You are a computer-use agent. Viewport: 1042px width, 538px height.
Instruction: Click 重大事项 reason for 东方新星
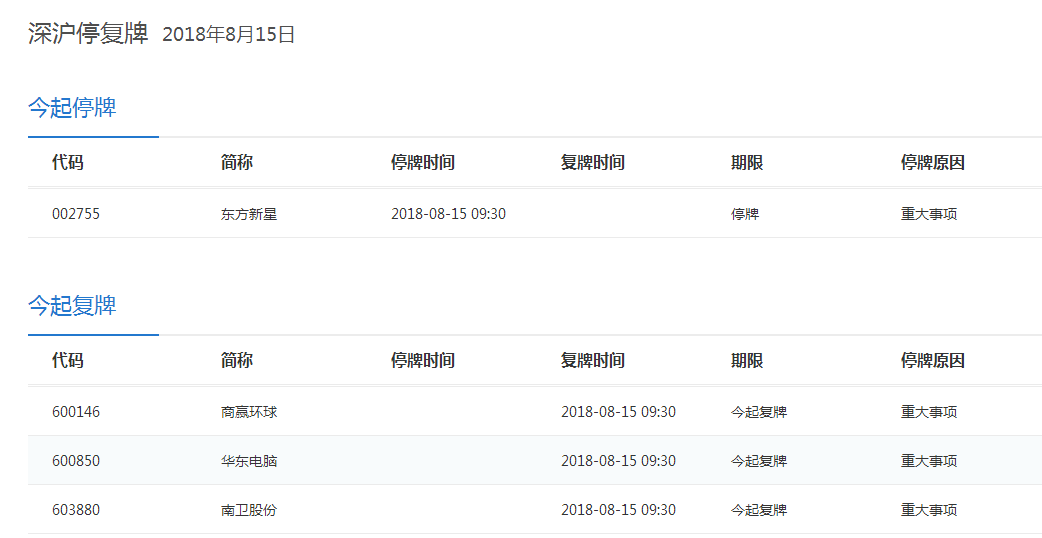pyautogui.click(x=929, y=214)
